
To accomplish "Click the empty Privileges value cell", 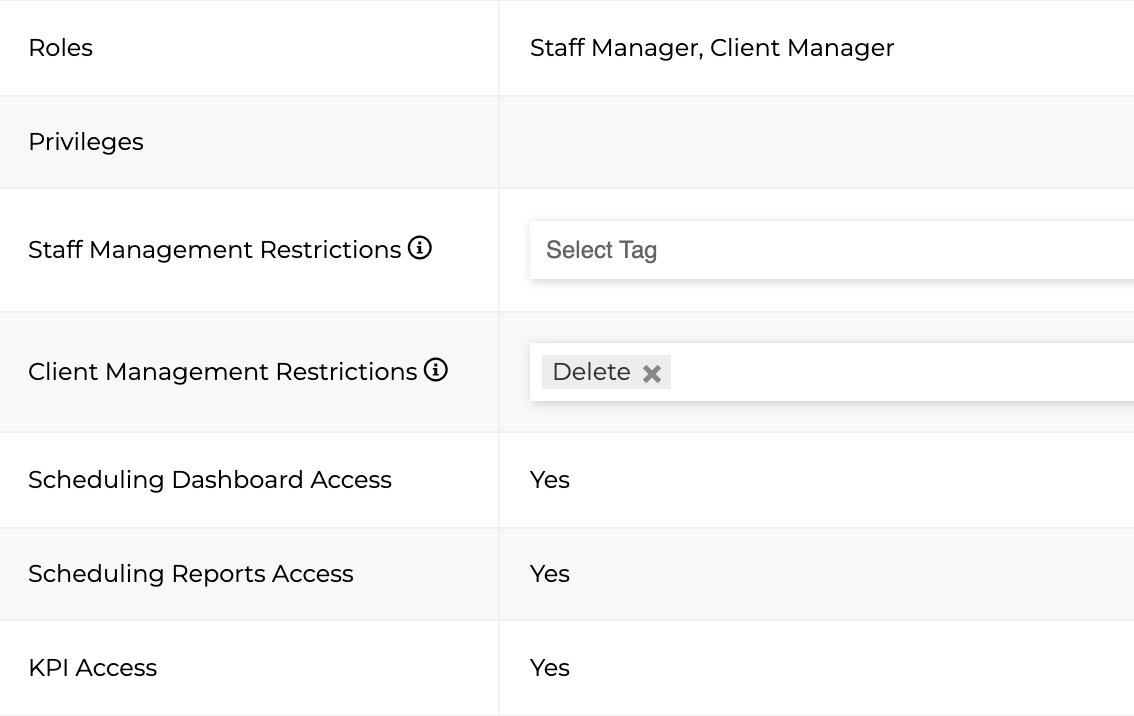I will [816, 142].
